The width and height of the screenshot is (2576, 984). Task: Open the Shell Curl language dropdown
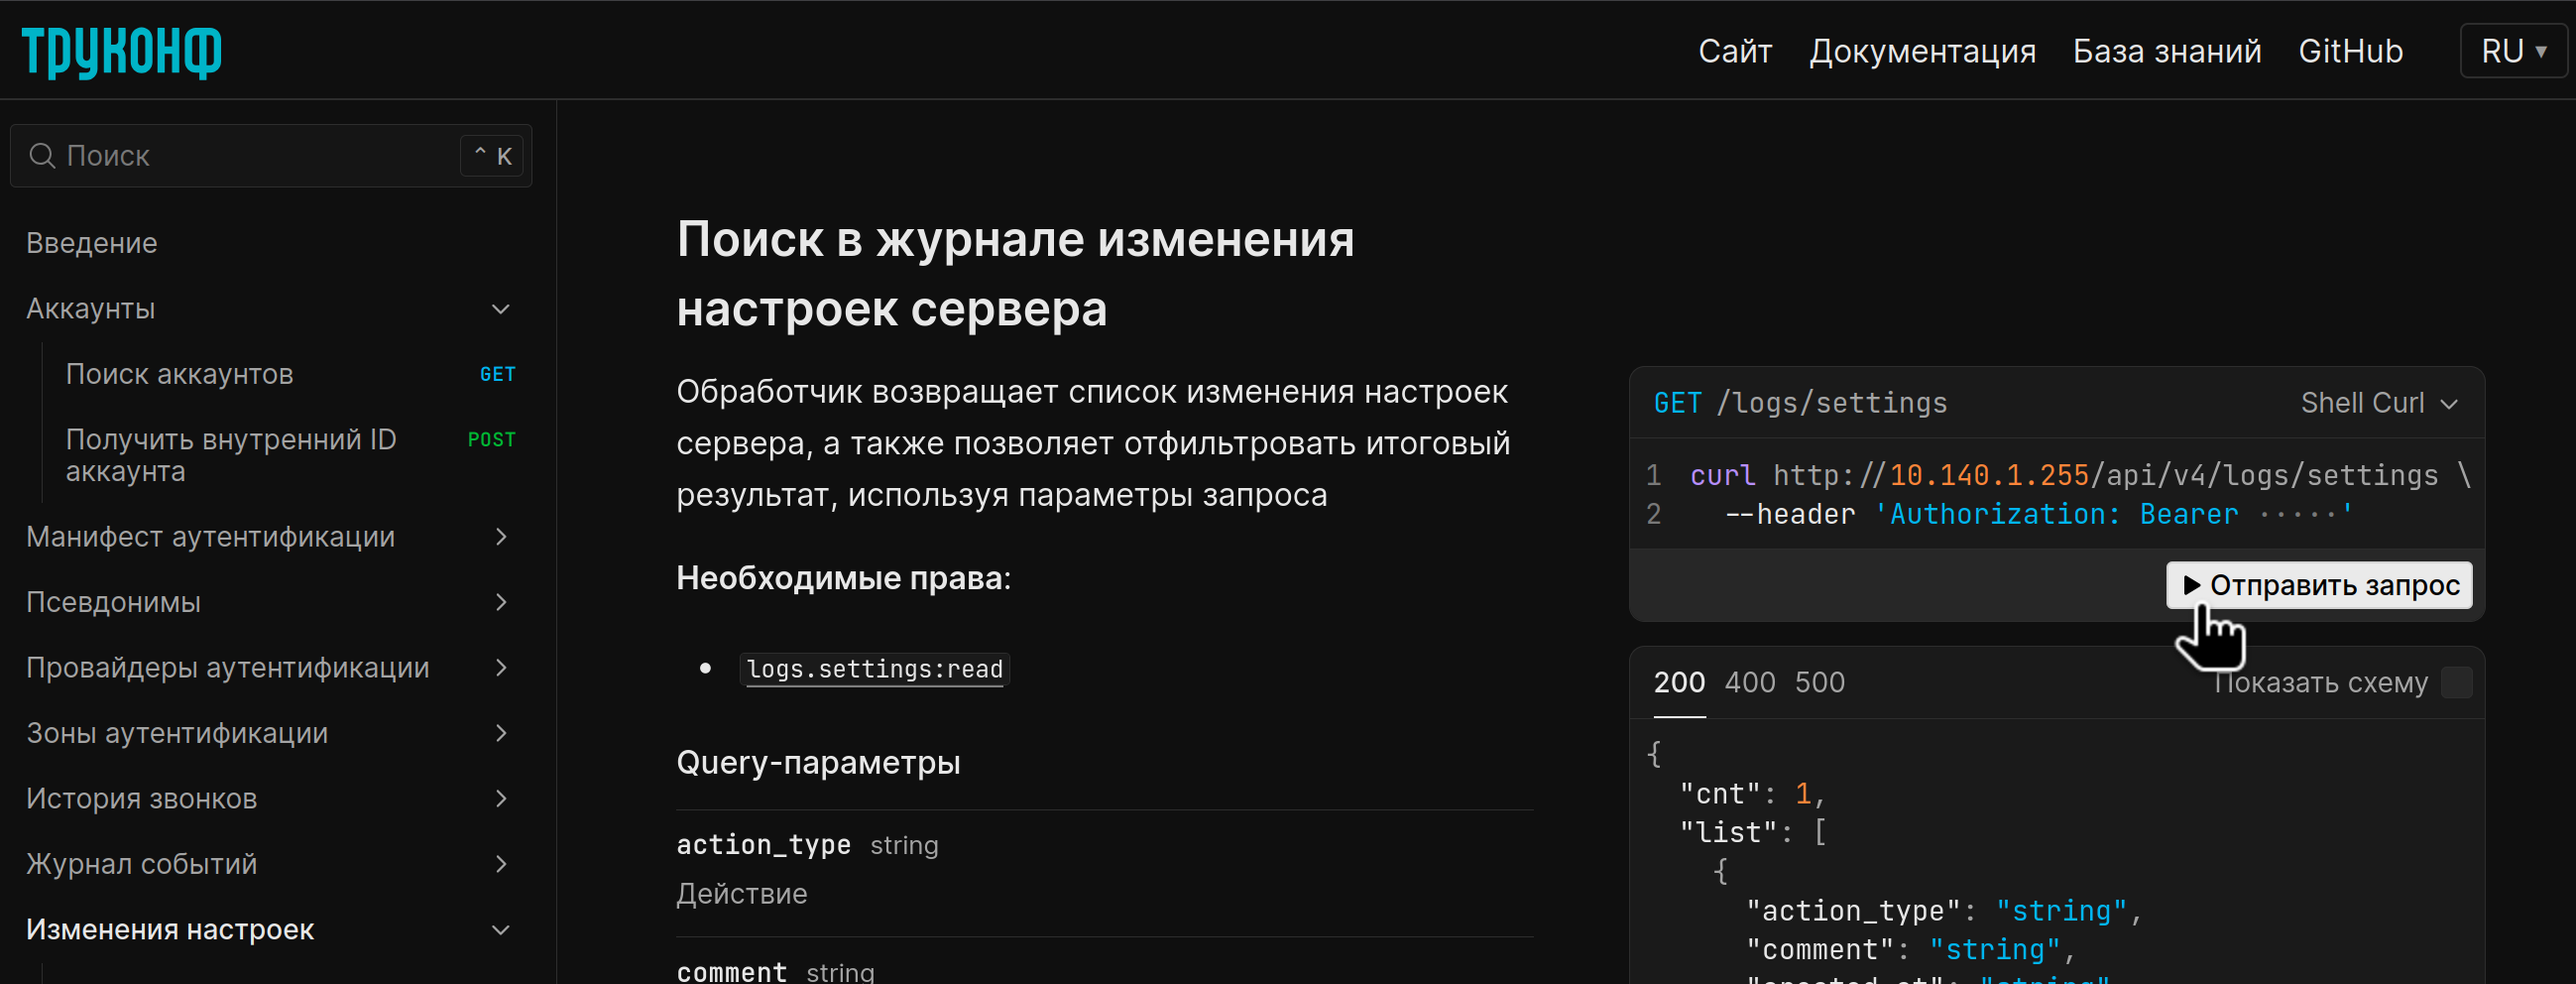coord(2377,403)
